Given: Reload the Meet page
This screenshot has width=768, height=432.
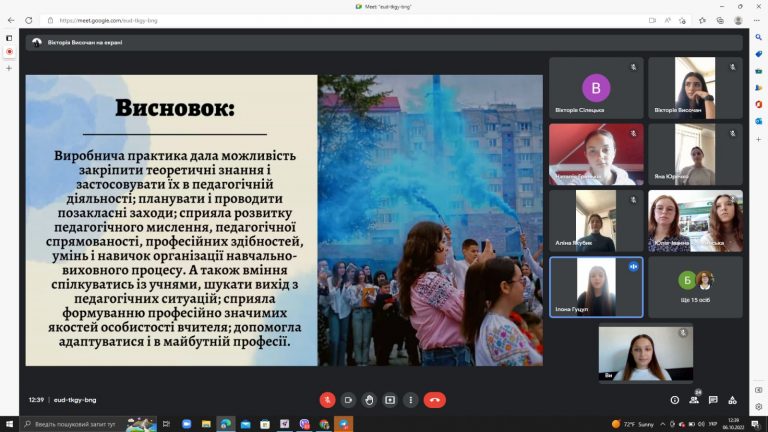Looking at the screenshot, I should 29,21.
